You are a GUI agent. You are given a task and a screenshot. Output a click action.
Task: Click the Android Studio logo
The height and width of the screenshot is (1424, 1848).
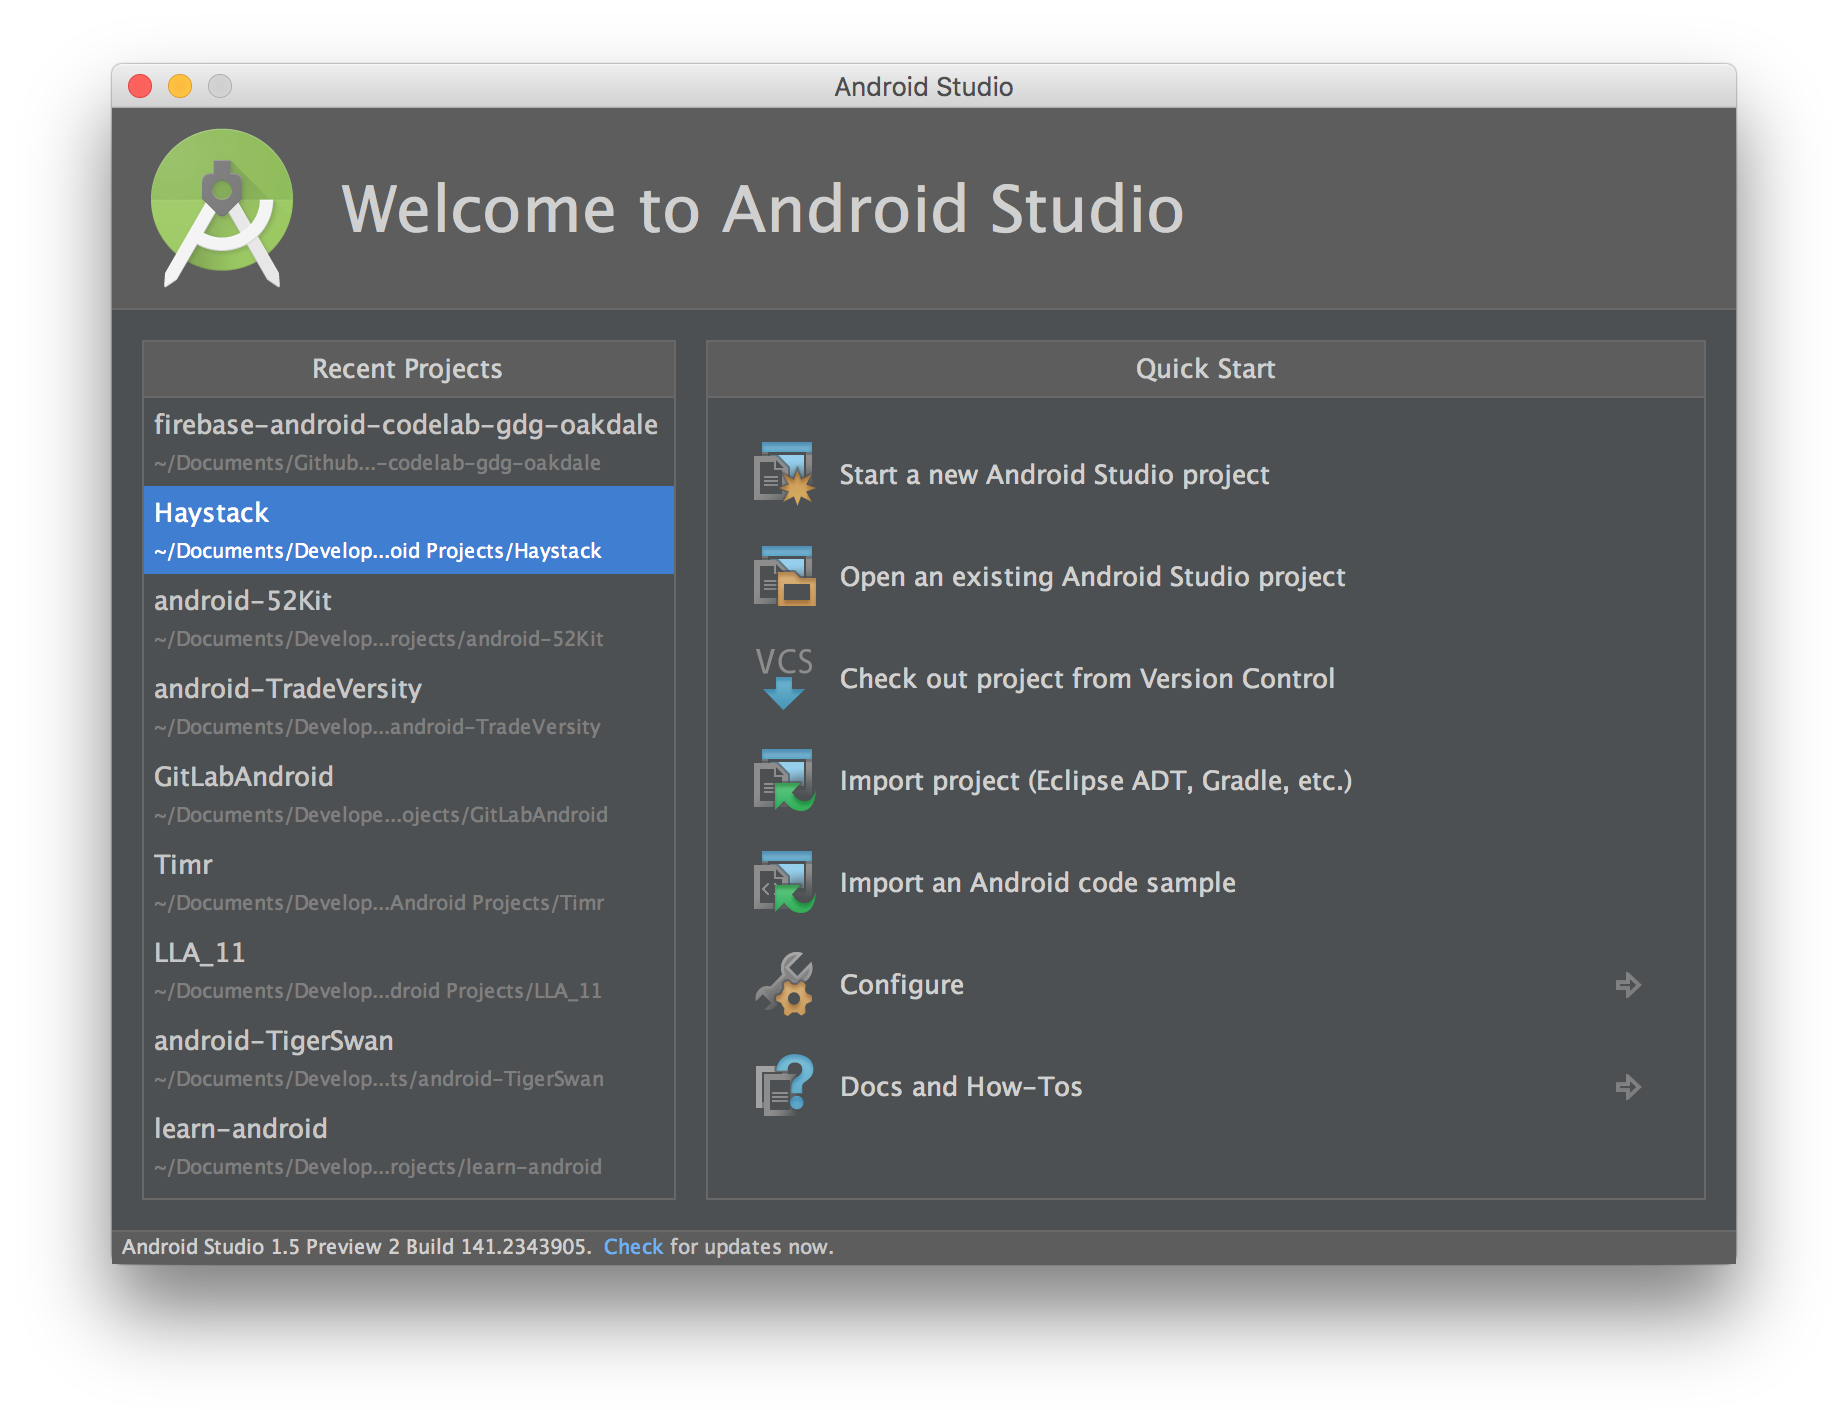tap(222, 208)
